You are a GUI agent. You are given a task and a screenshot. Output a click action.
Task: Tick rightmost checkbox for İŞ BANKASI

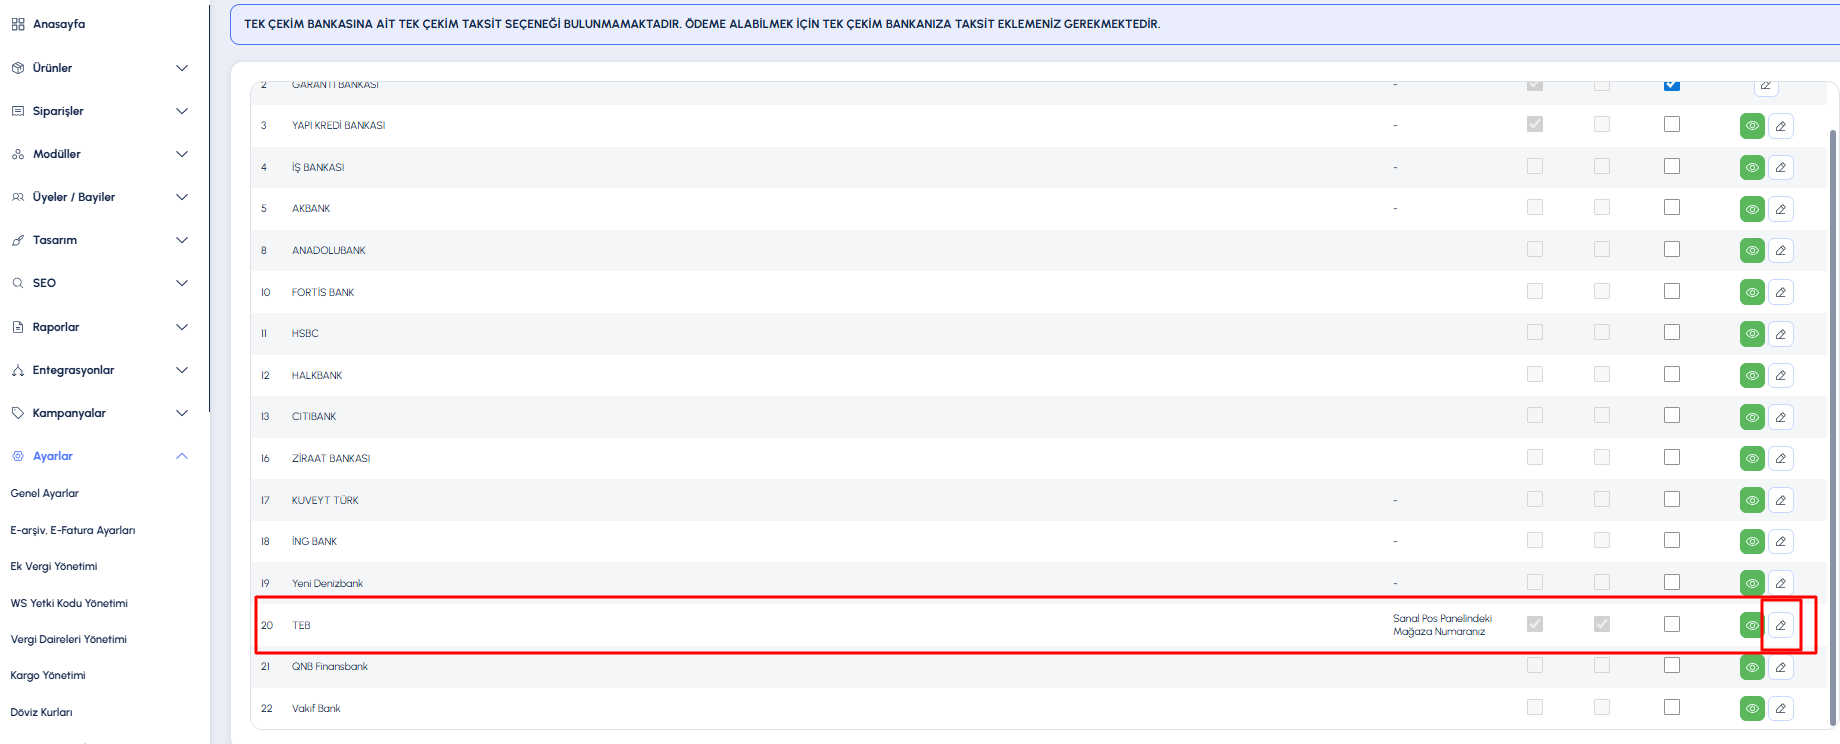[x=1672, y=166]
